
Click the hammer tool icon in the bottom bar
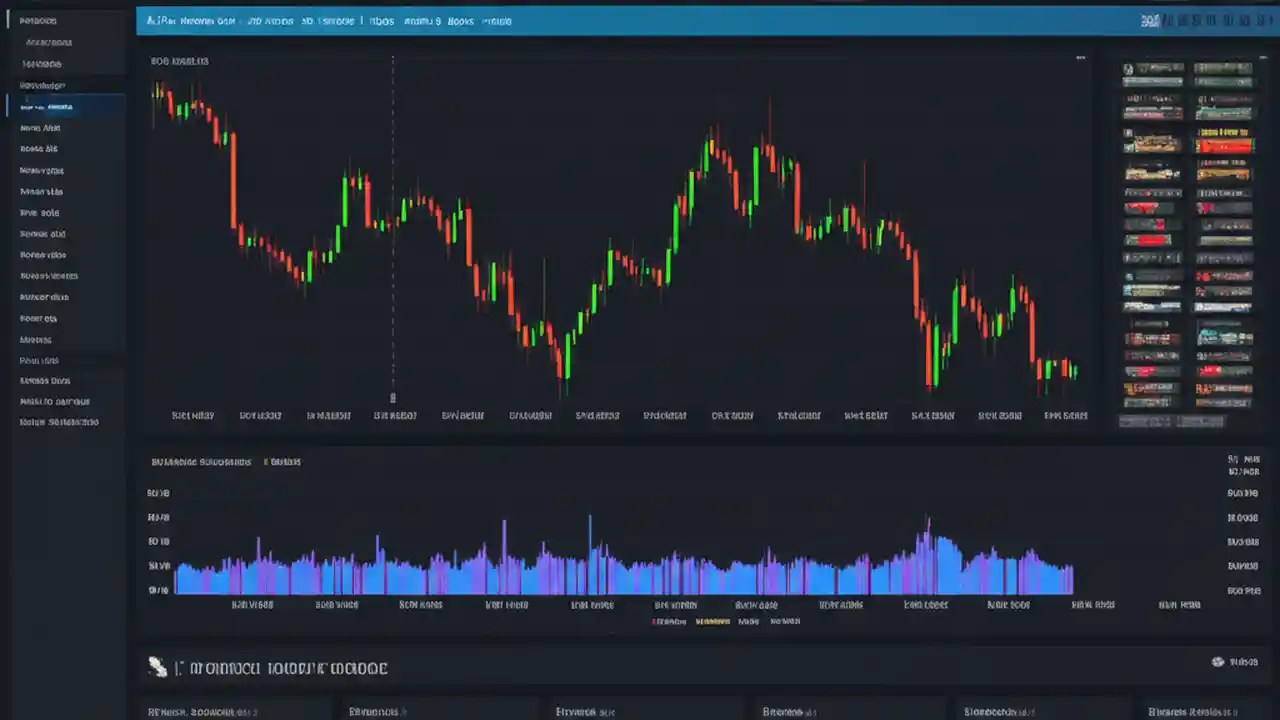click(x=157, y=666)
